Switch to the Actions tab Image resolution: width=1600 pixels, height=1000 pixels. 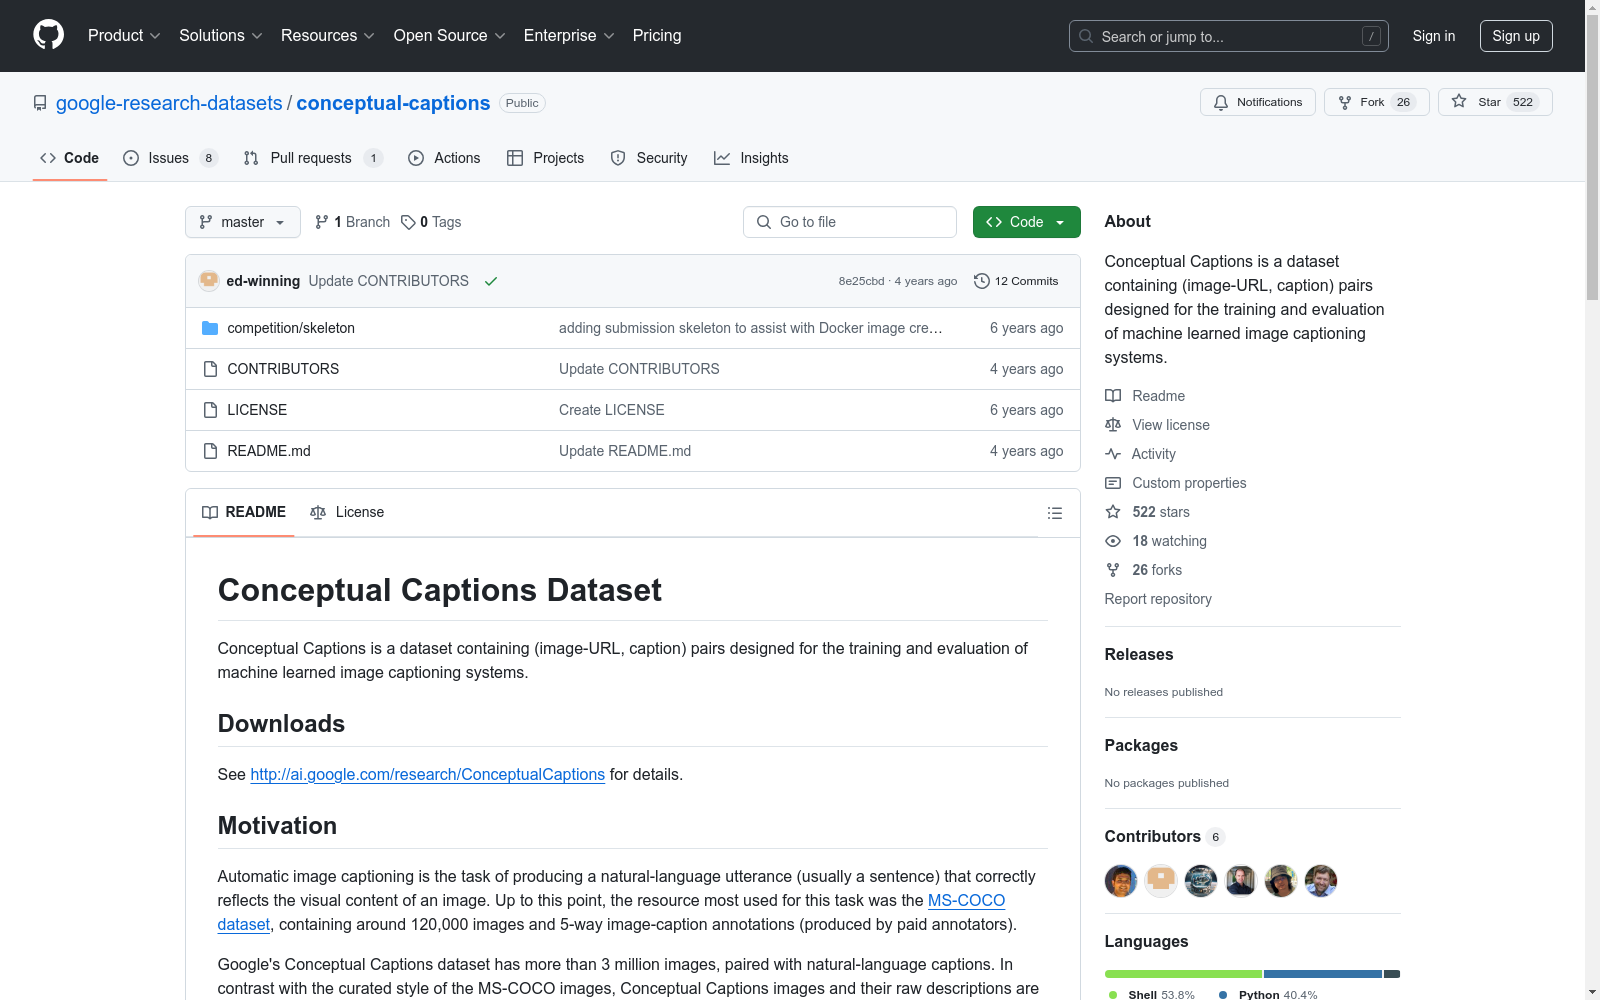444,158
